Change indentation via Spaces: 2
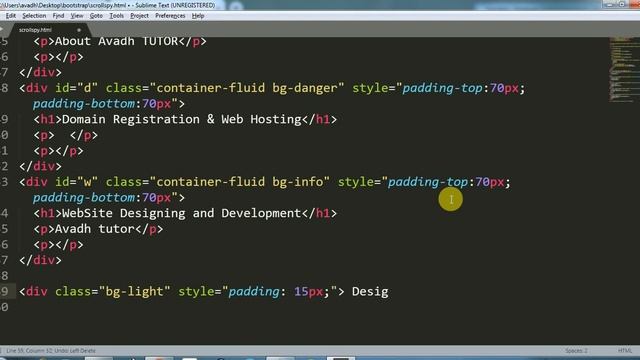Viewport: 640px width, 360px height. 576,351
